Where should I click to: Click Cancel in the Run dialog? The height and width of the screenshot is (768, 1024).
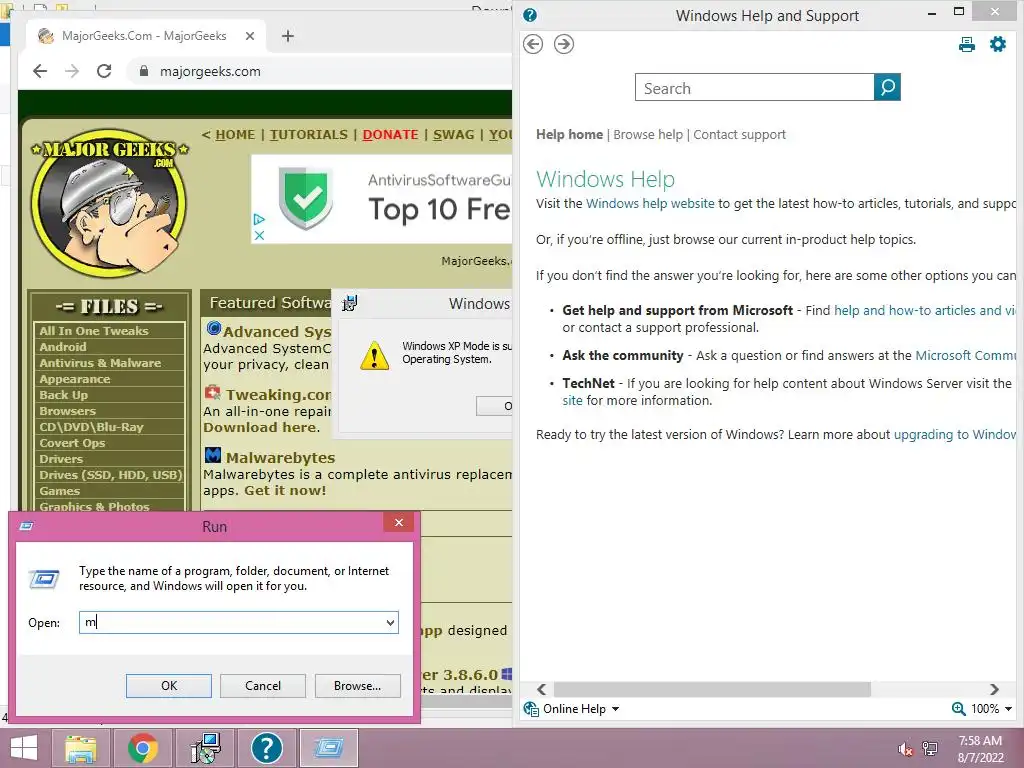pyautogui.click(x=263, y=686)
